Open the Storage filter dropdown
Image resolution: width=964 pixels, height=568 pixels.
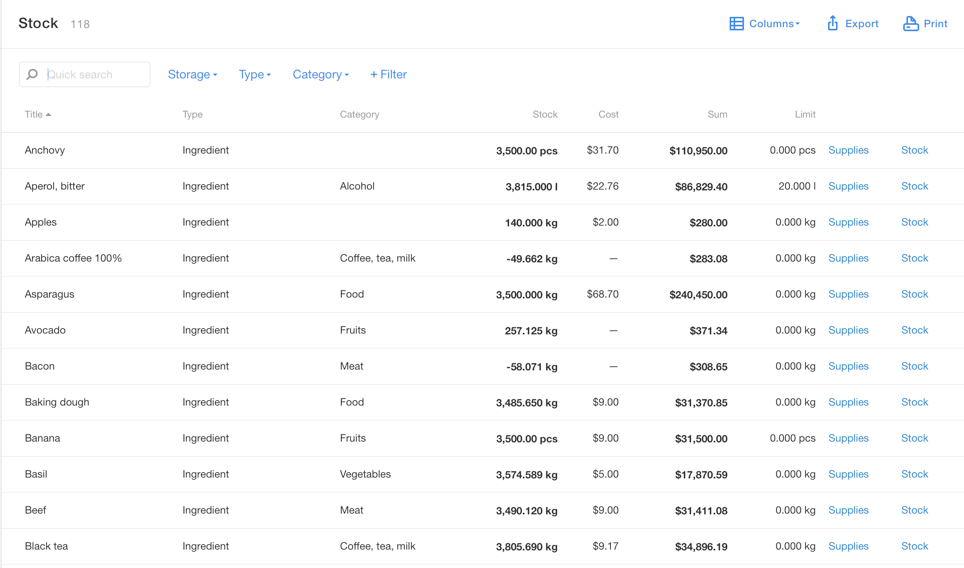pyautogui.click(x=192, y=74)
